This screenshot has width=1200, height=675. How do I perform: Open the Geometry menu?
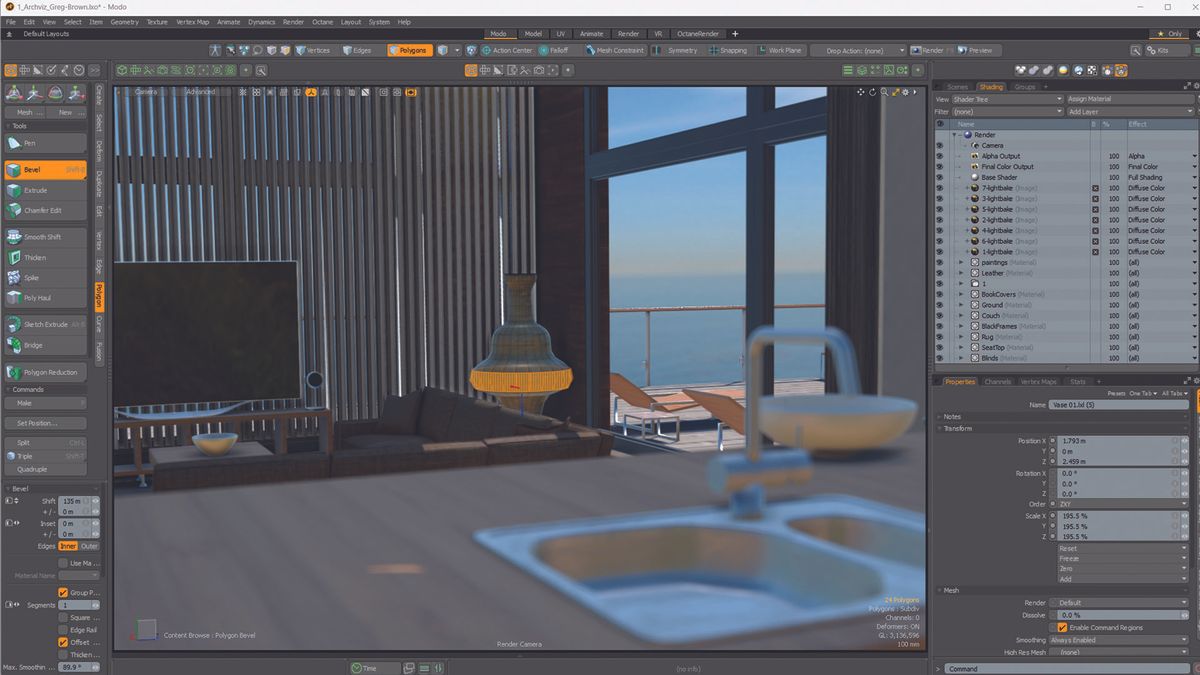point(125,21)
